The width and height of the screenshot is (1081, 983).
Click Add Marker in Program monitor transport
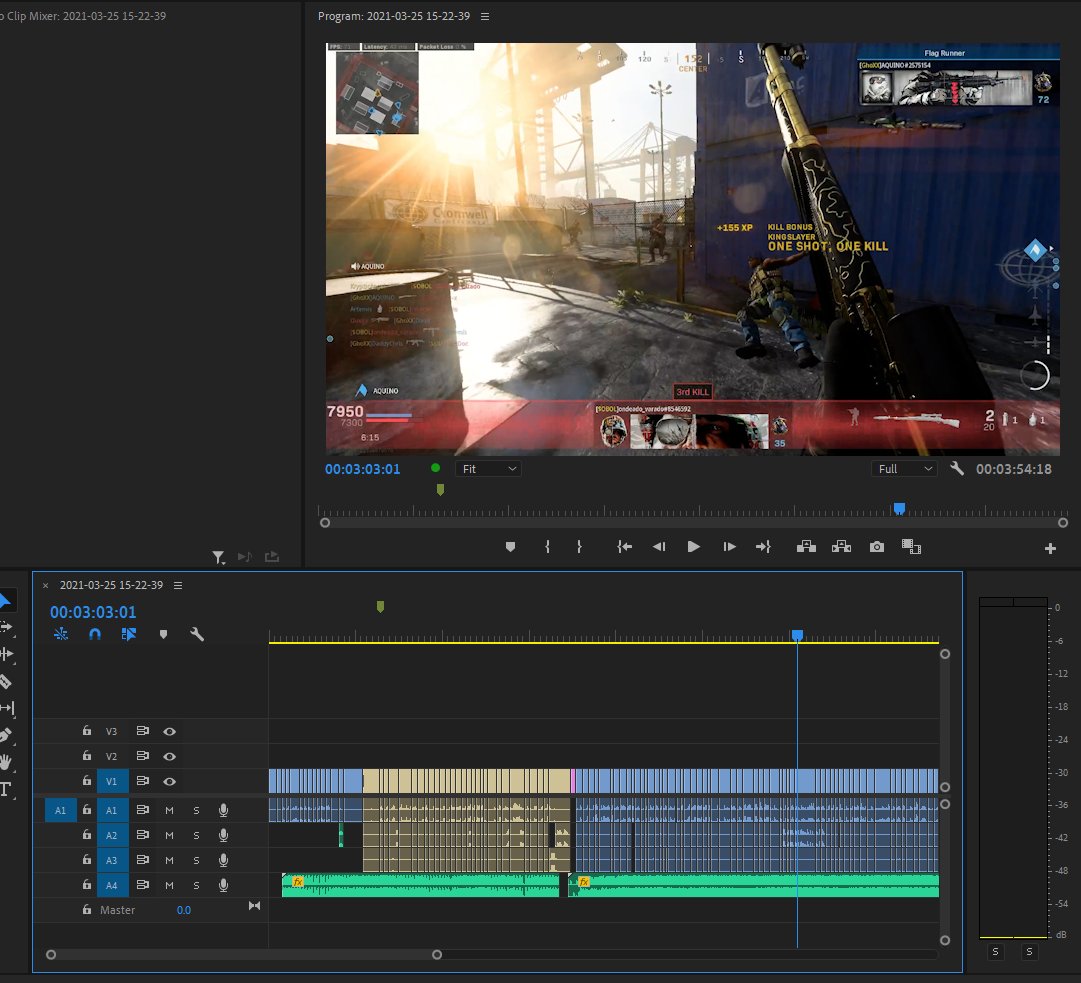(x=510, y=547)
